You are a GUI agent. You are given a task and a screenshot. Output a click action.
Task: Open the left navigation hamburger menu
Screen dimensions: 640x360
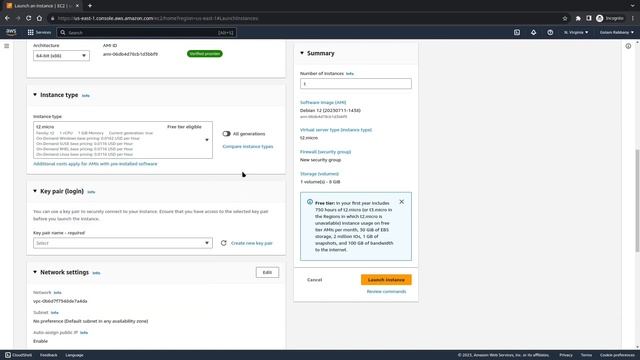point(7,46)
